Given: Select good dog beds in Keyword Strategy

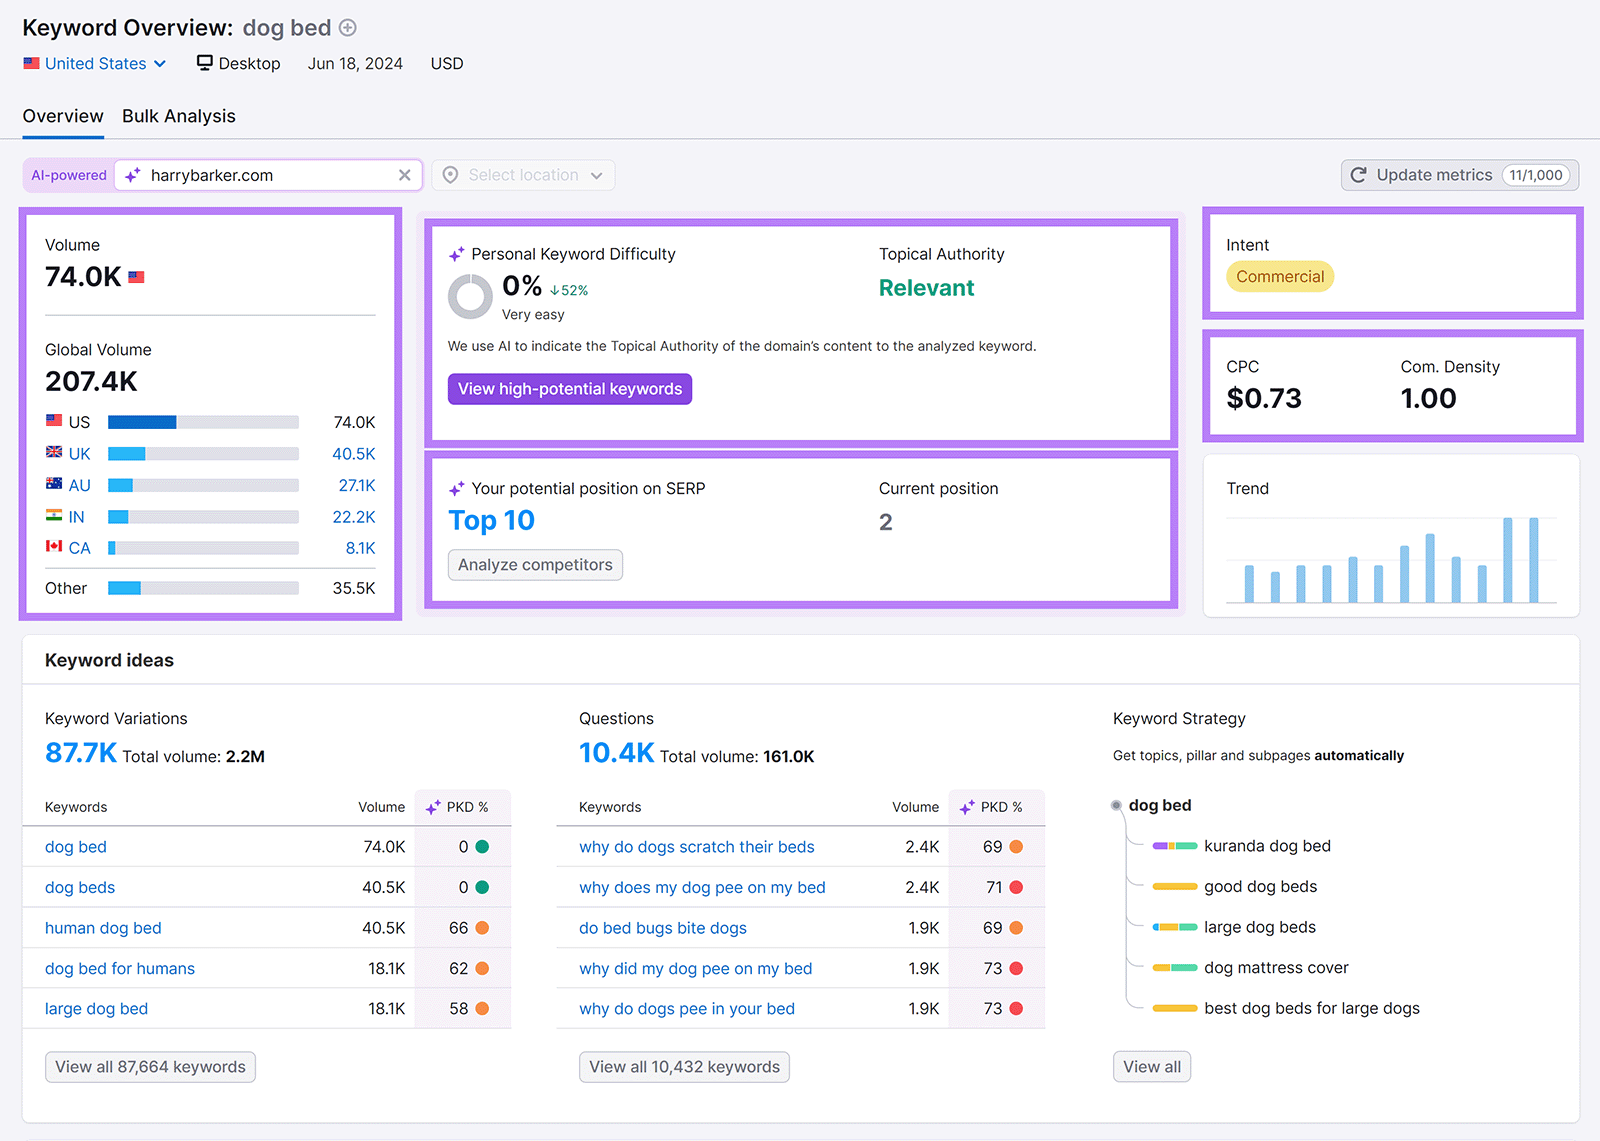Looking at the screenshot, I should pyautogui.click(x=1260, y=887).
